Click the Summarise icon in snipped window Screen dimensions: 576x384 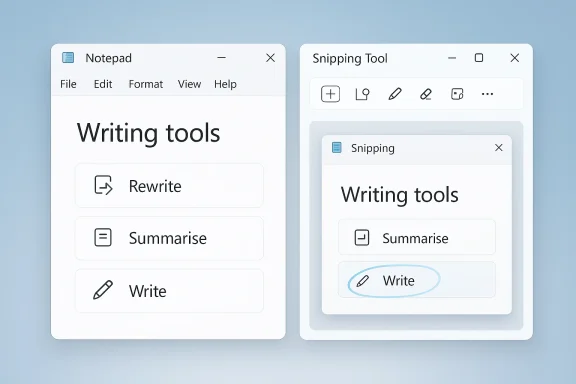(362, 237)
